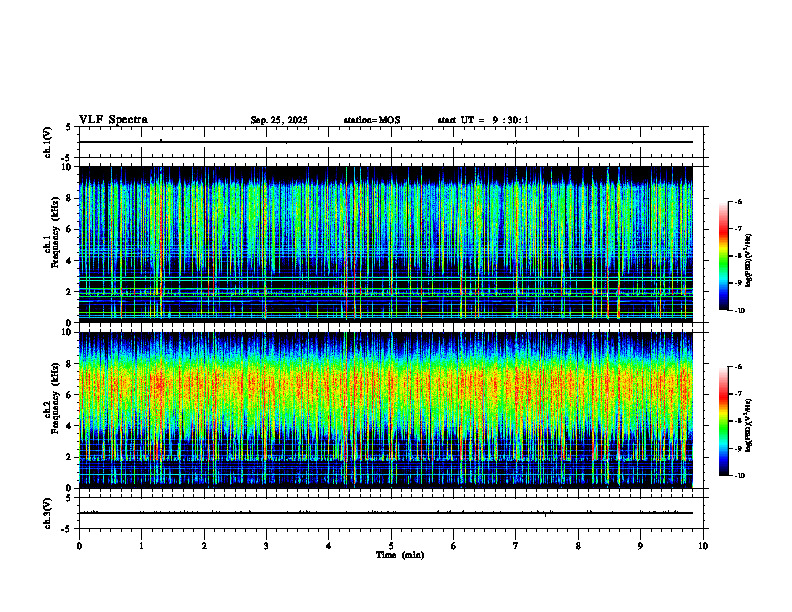792x612 pixels.
Task: Click the "ch.3(V)" axis label
Action: point(47,513)
